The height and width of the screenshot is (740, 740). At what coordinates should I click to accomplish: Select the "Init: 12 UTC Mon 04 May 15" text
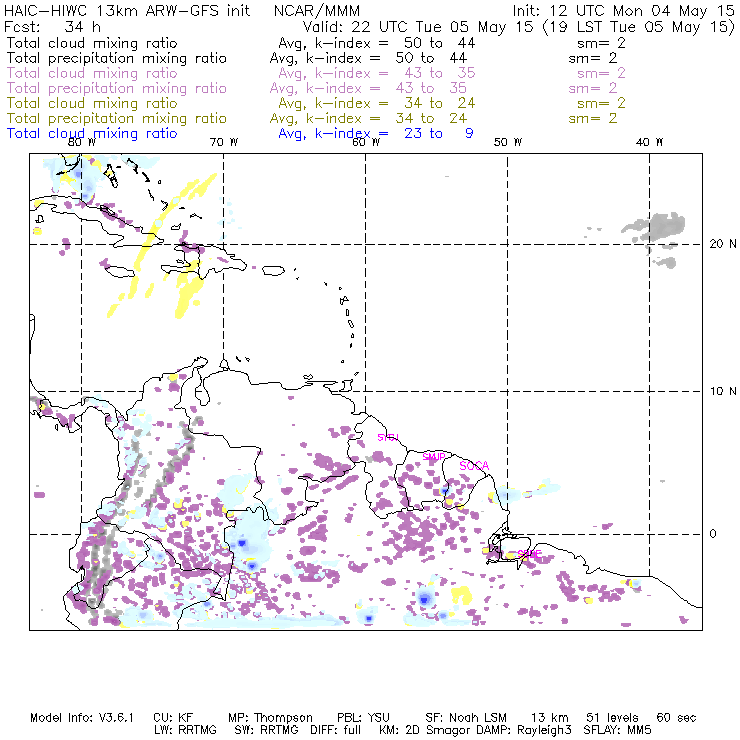click(x=623, y=11)
